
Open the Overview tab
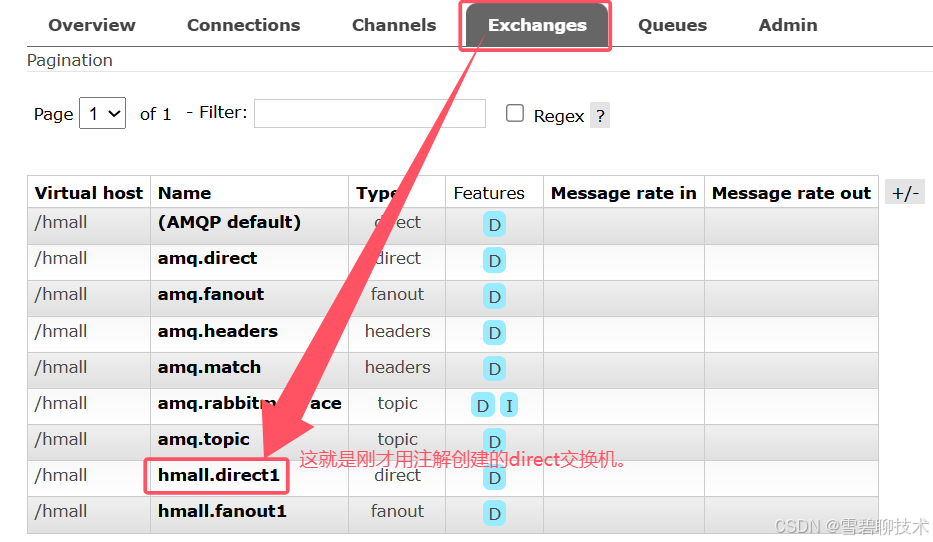pyautogui.click(x=92, y=25)
